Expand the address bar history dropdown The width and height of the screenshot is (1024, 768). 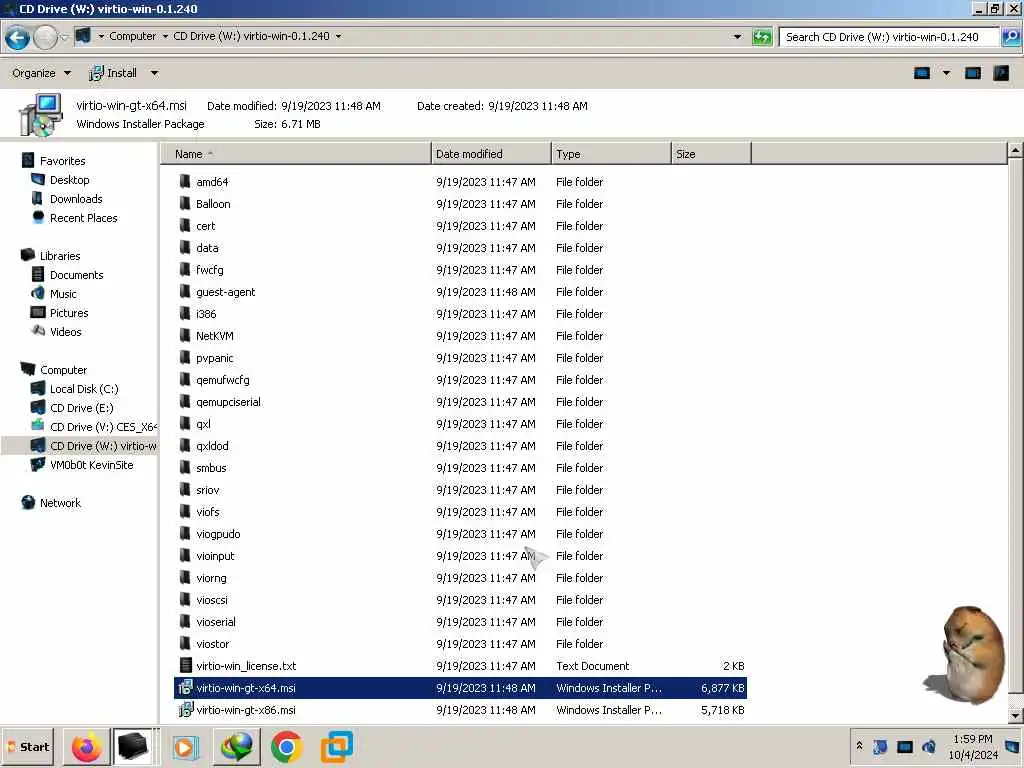pos(737,37)
